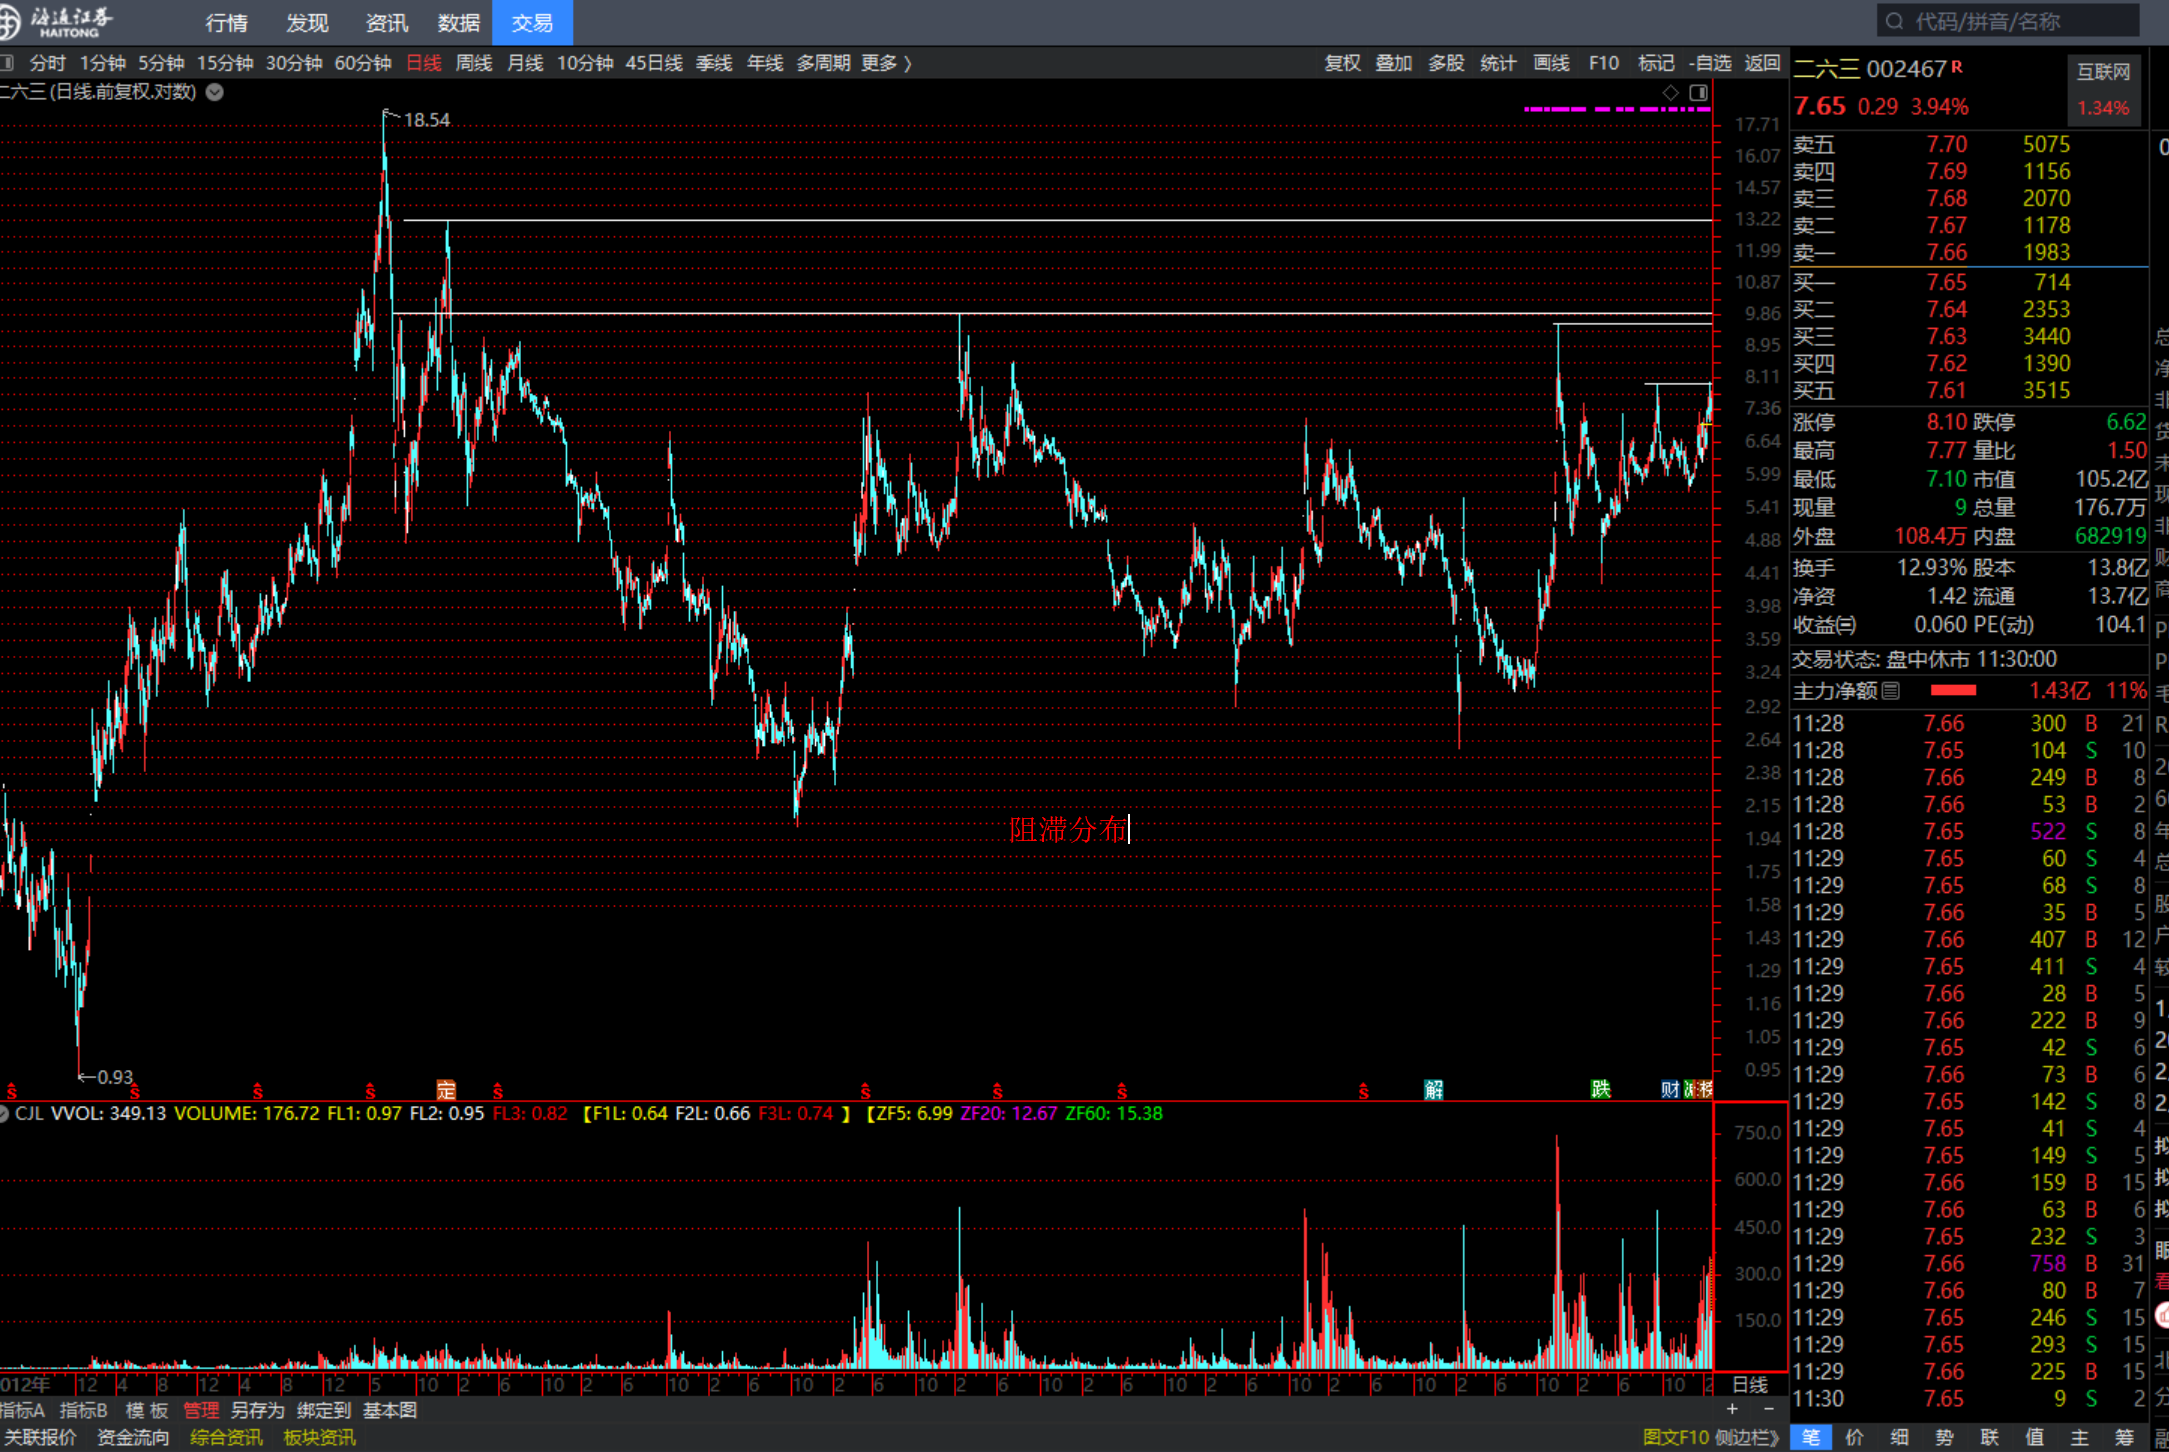Click the search magnifier icon
Image resolution: width=2169 pixels, height=1452 pixels.
tap(1894, 21)
